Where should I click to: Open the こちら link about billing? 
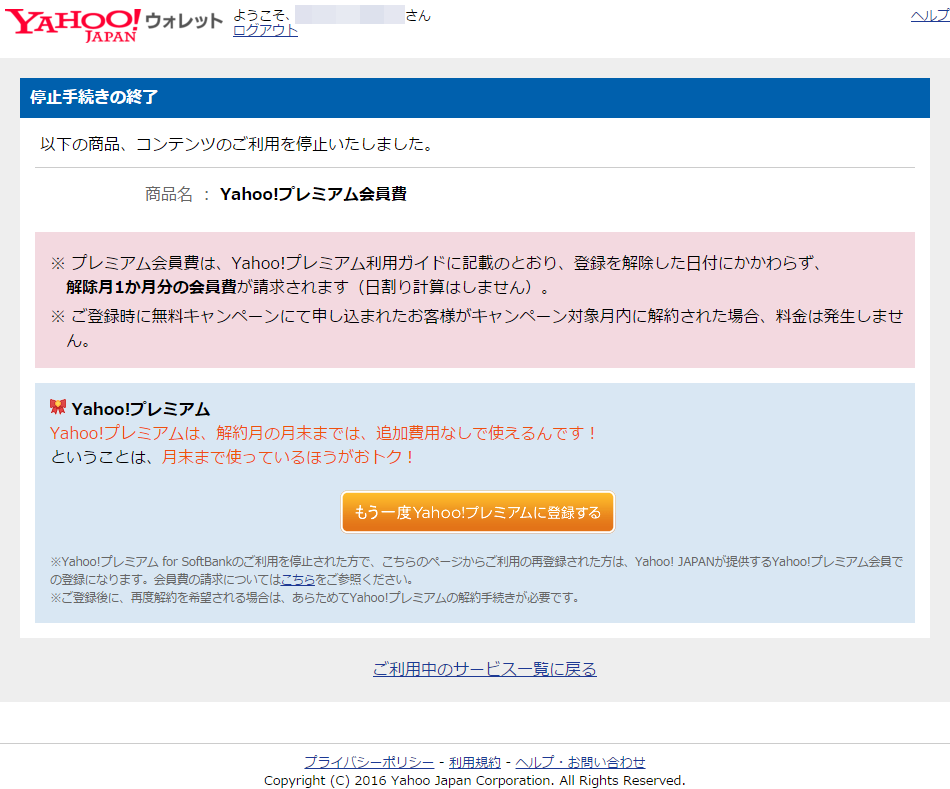pyautogui.click(x=298, y=579)
